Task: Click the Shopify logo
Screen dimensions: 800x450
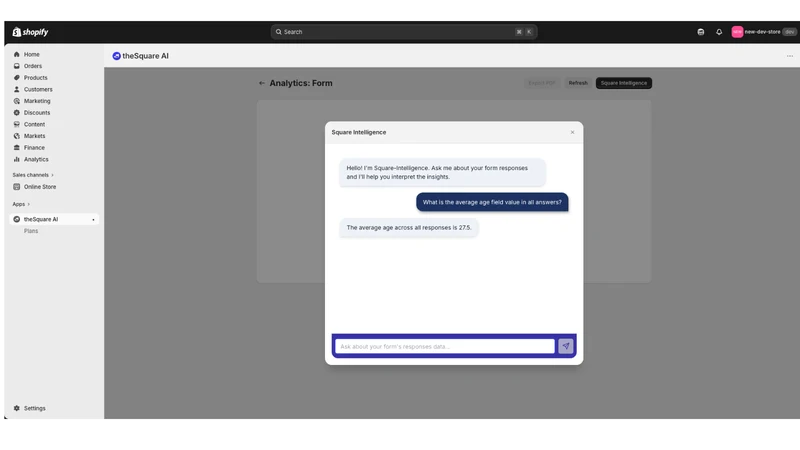Action: pos(30,32)
